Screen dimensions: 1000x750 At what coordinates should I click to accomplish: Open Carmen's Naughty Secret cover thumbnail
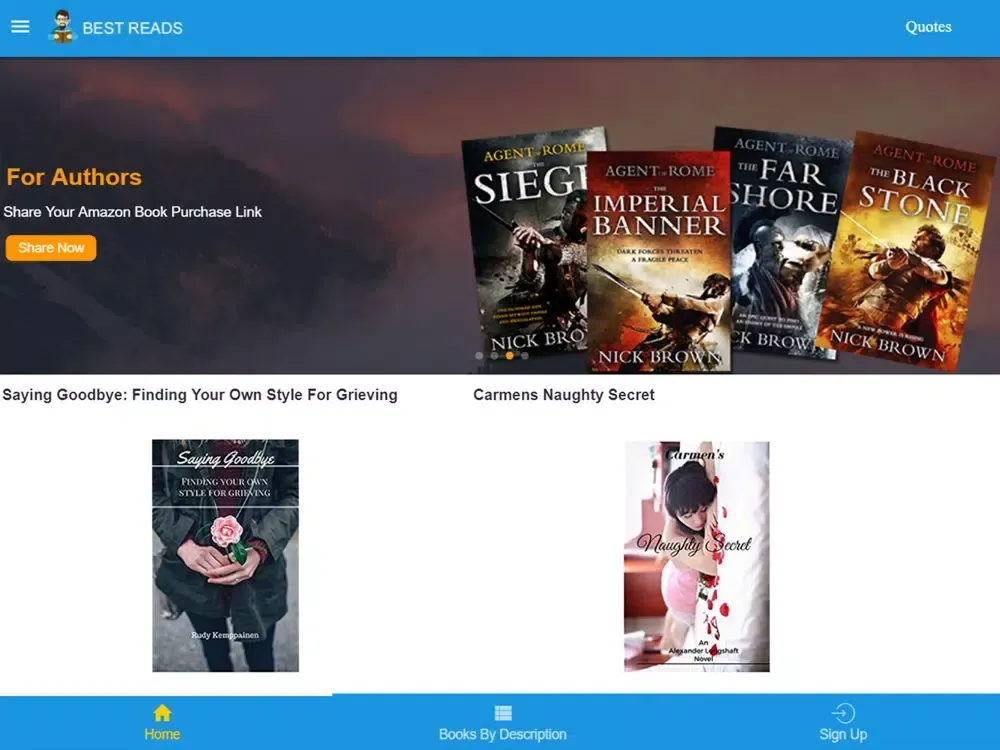(696, 556)
